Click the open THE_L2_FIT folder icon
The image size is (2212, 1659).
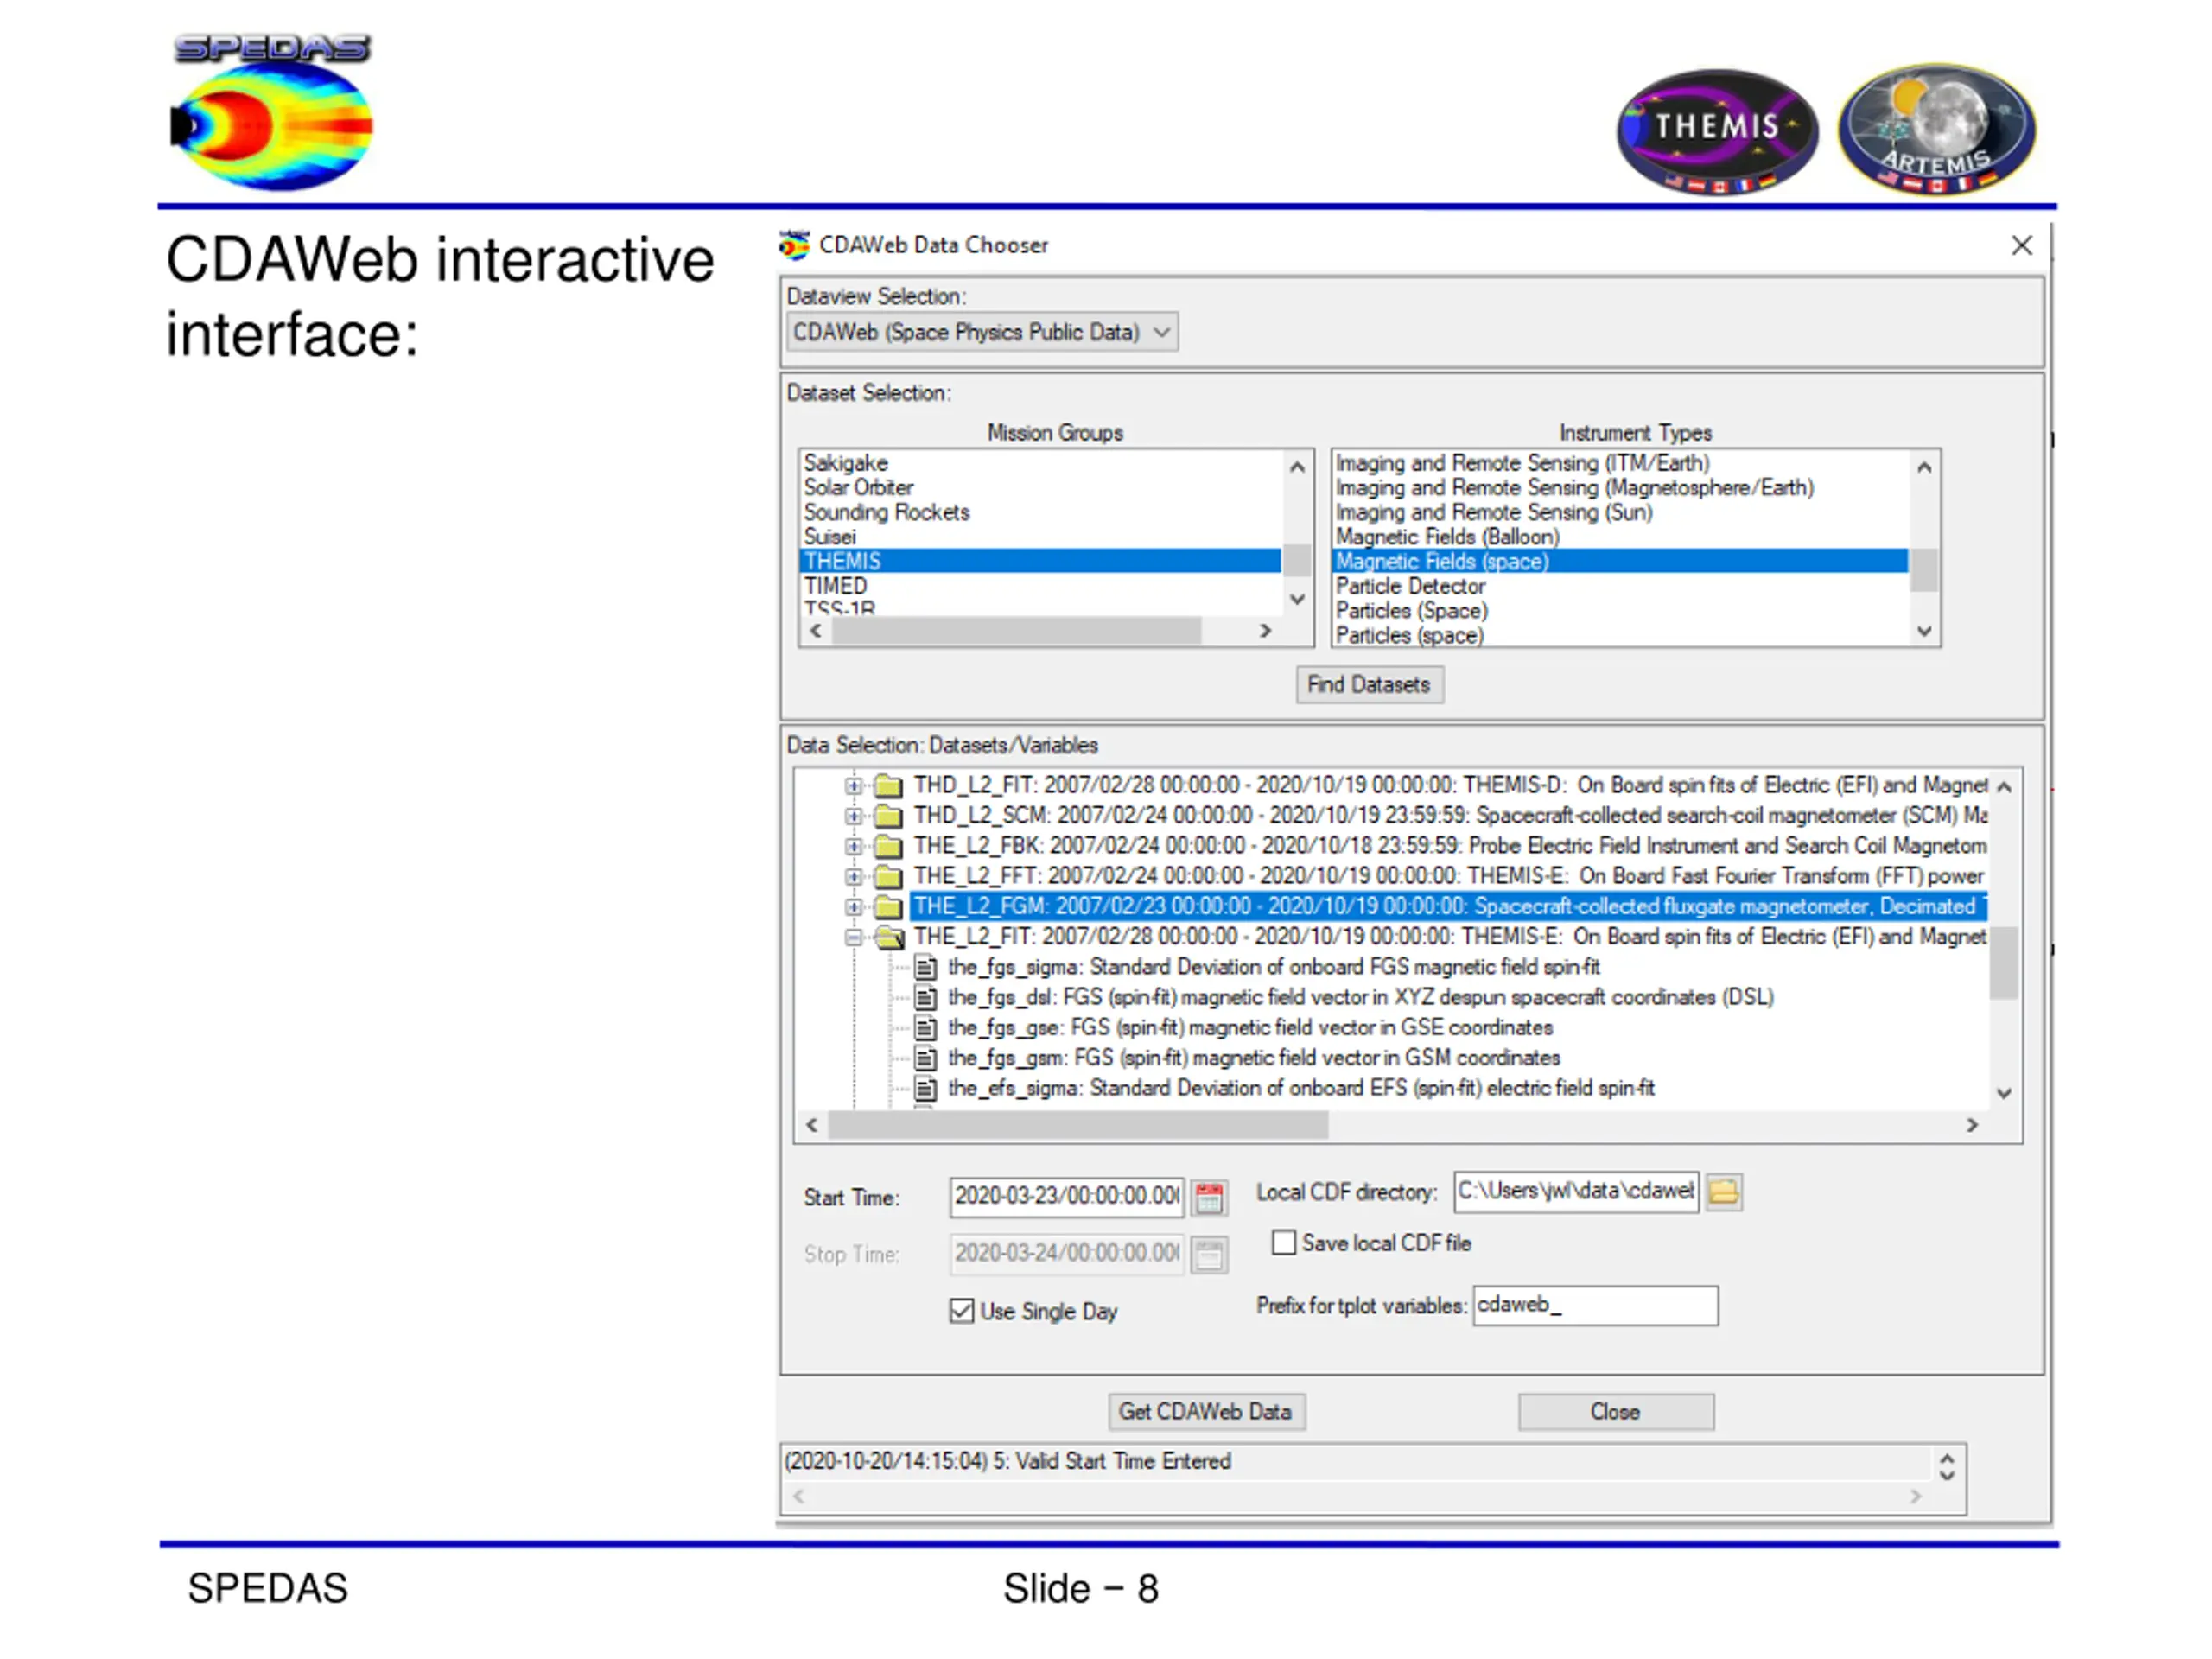pos(889,937)
